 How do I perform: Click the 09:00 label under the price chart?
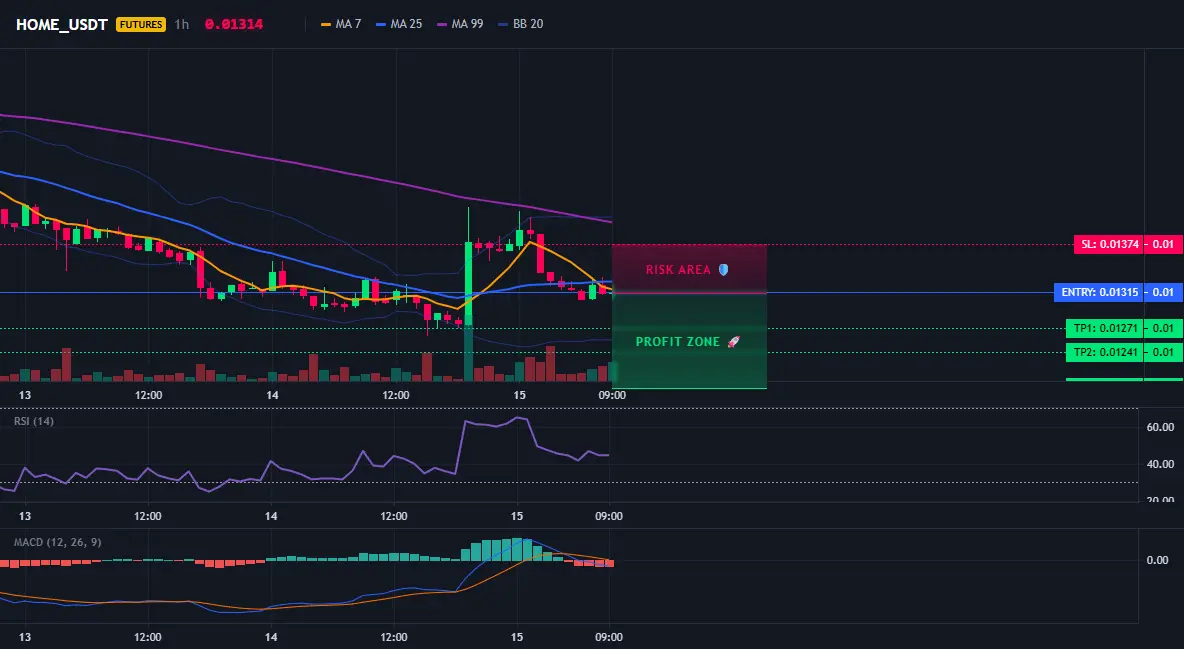point(612,395)
